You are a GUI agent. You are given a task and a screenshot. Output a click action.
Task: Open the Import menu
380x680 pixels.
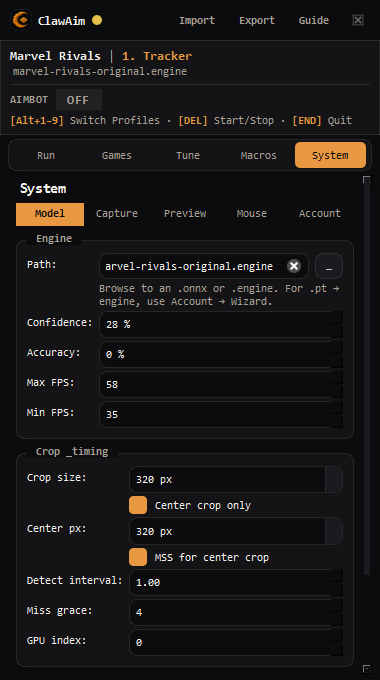pos(197,20)
